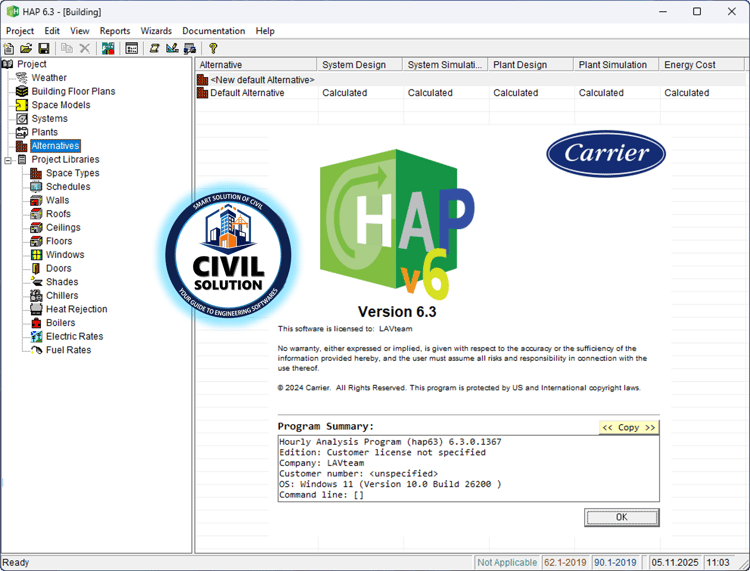This screenshot has width=750, height=571.
Task: Click Not Applicable in the status bar
Action: click(x=507, y=562)
